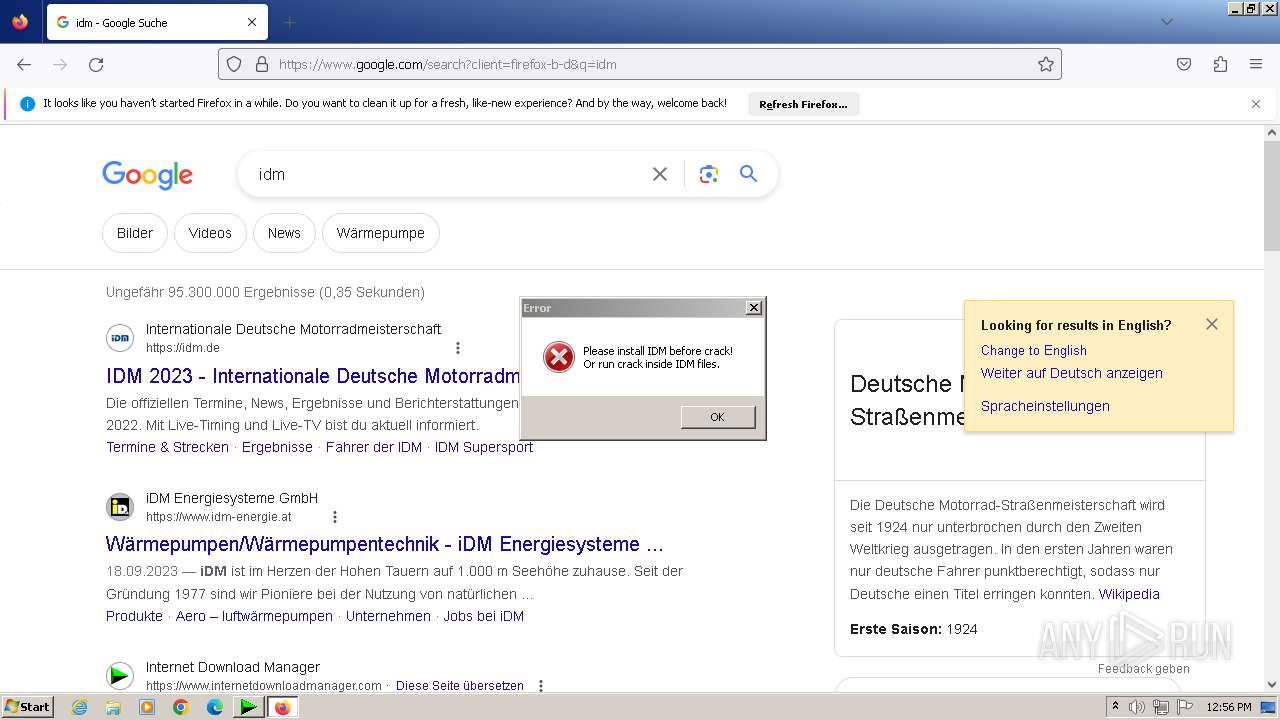Open the three-dot menu for idm.de result
Screen dimensions: 1280x720
[x=458, y=348]
